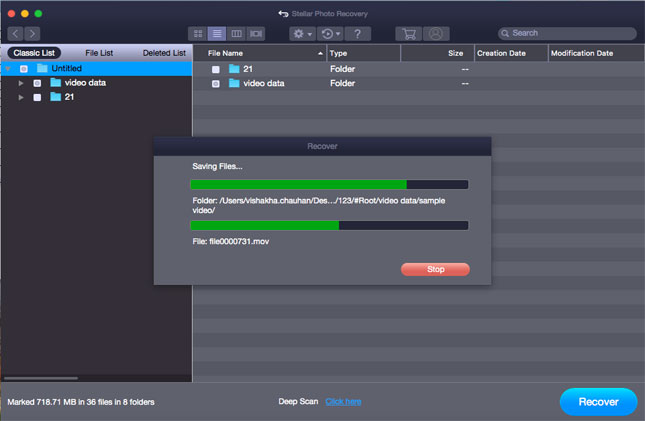Switch to list view
The width and height of the screenshot is (645, 421).
pyautogui.click(x=217, y=34)
